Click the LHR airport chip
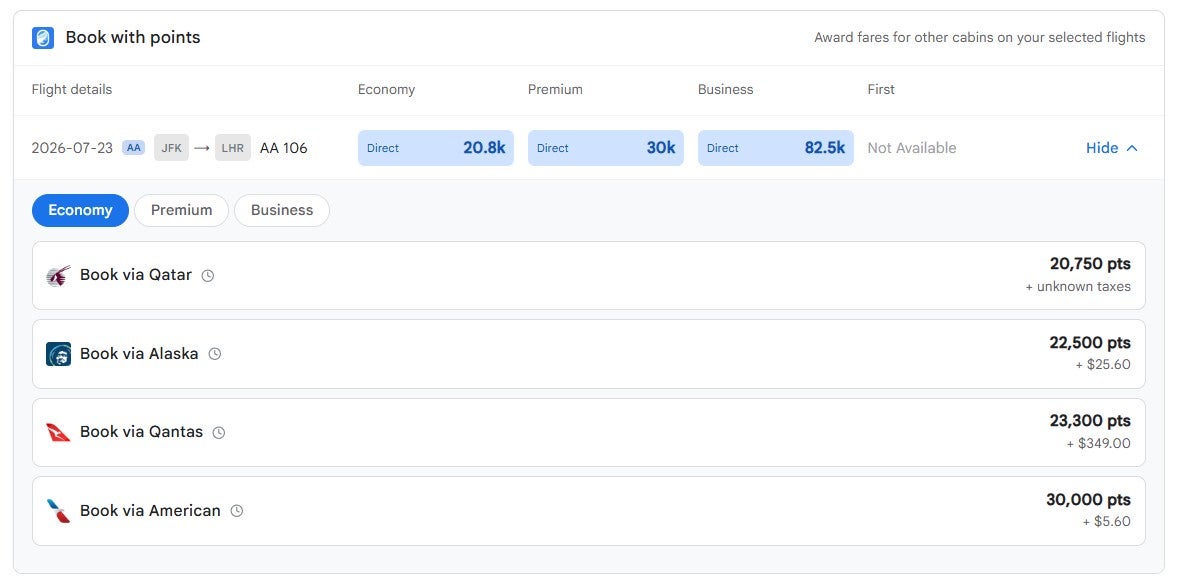The width and height of the screenshot is (1177, 580). (233, 148)
